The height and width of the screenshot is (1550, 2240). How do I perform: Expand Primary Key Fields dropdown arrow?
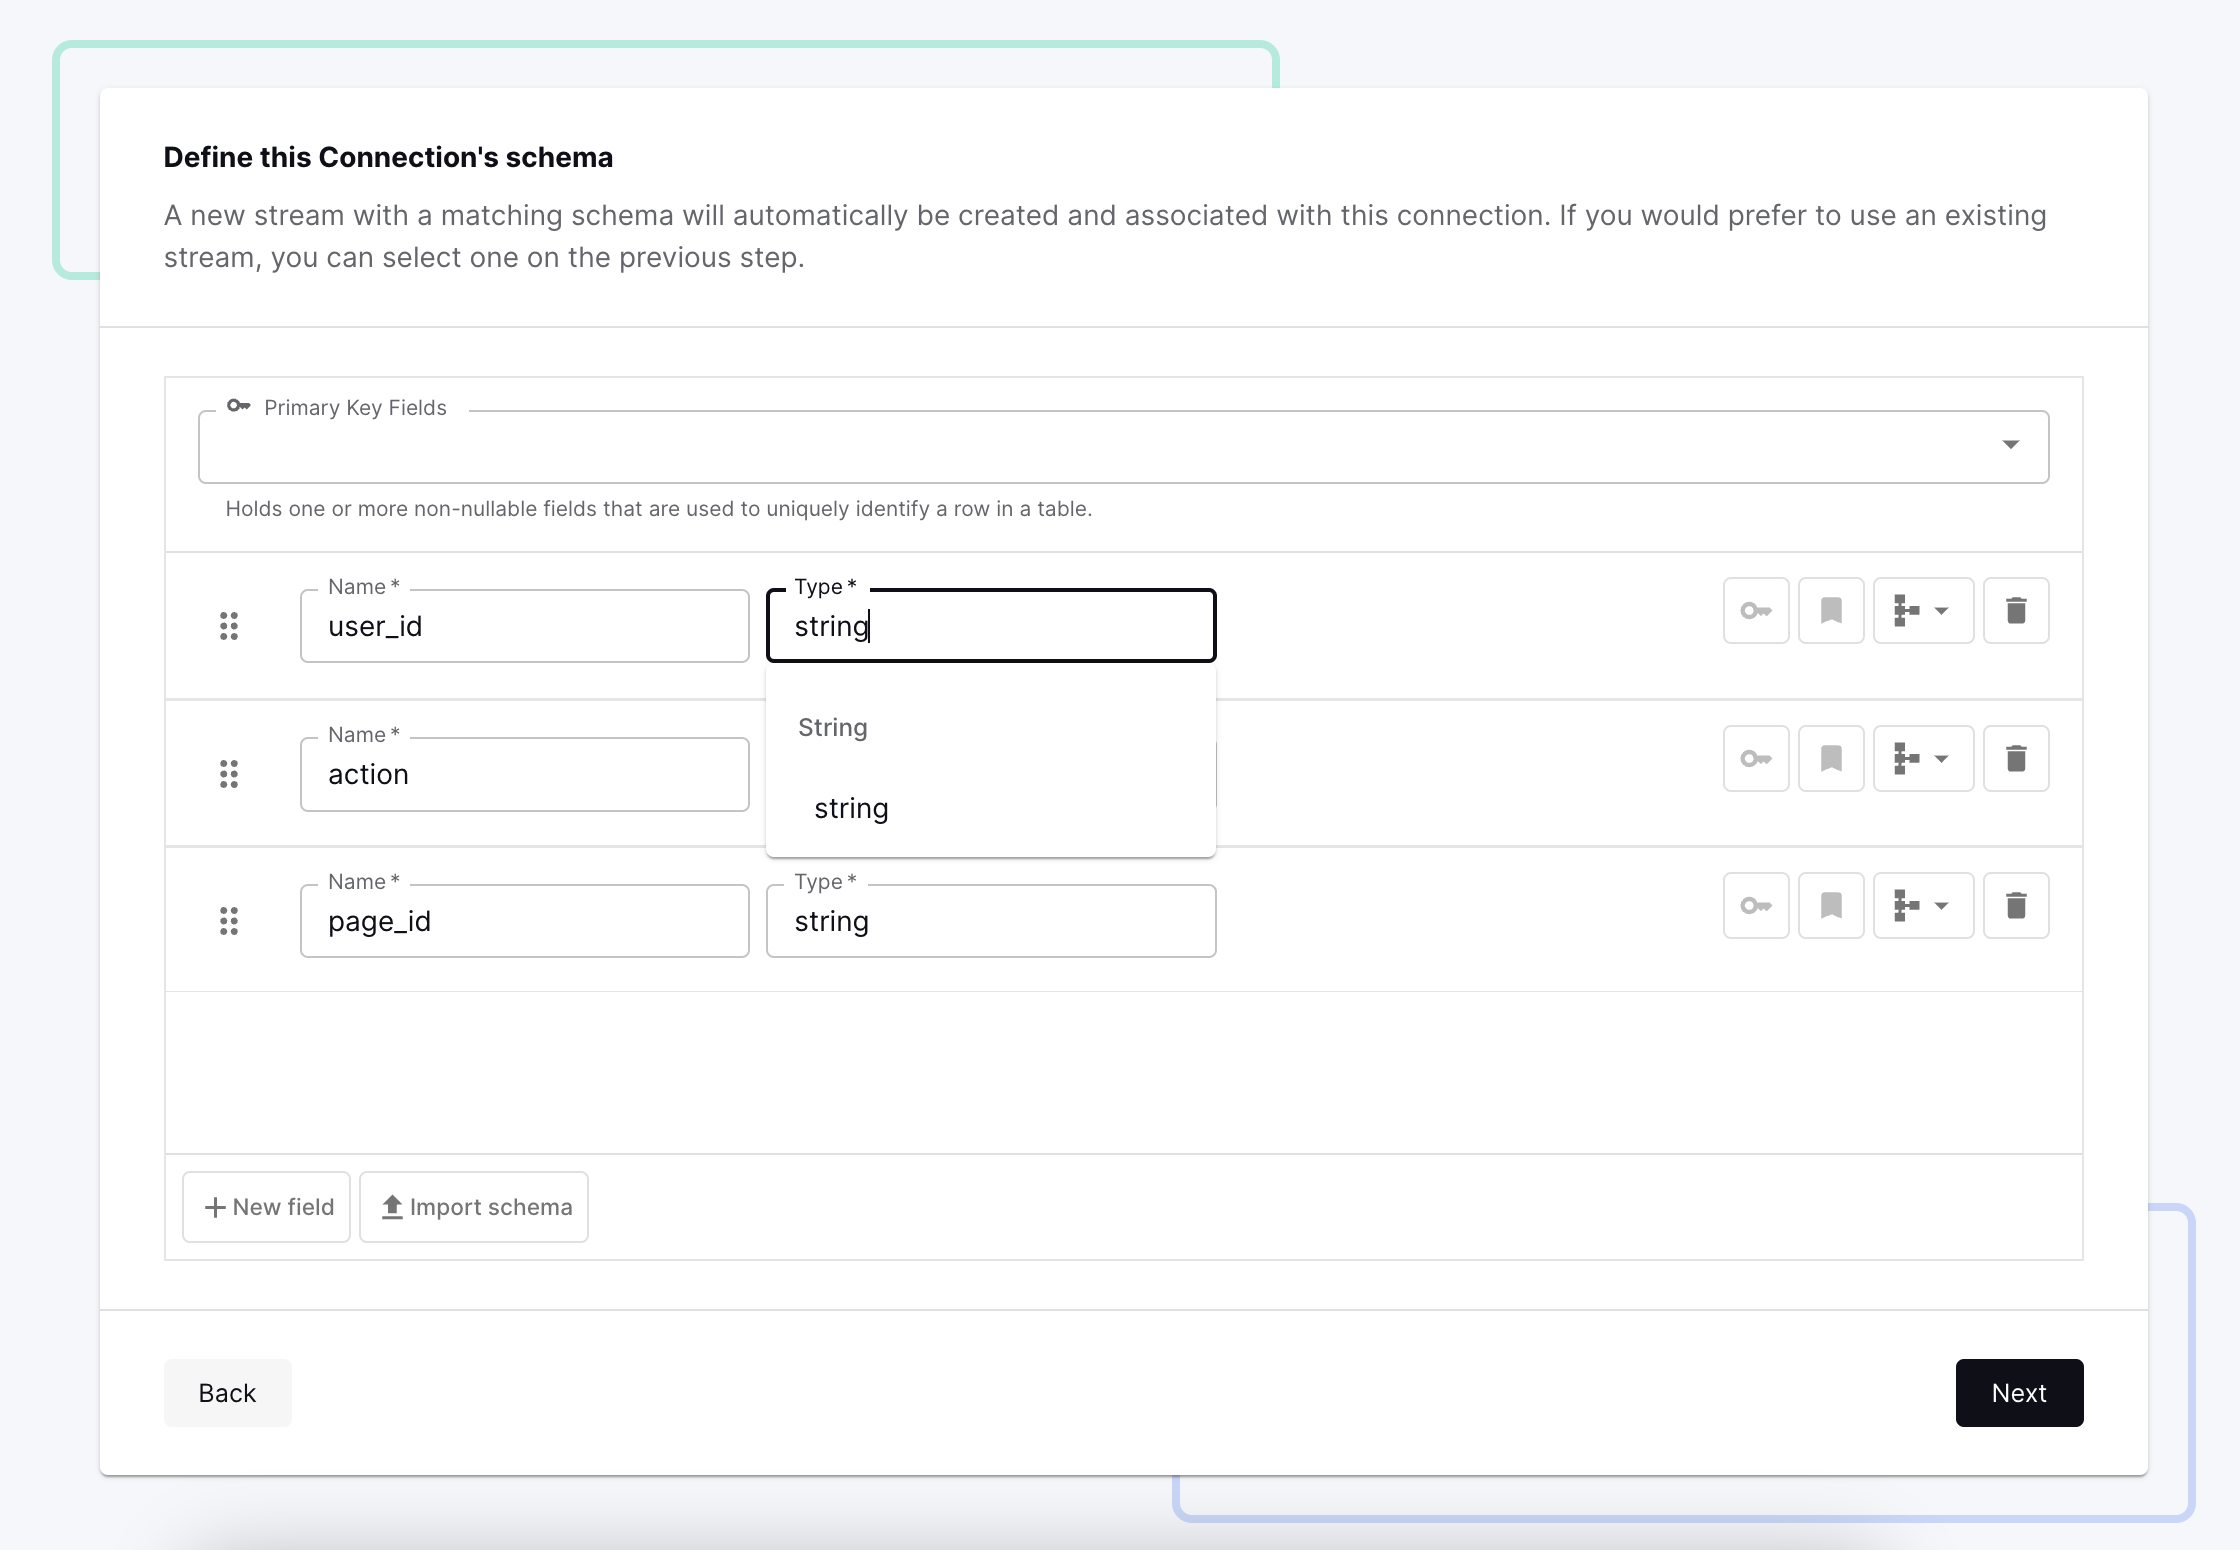[x=2010, y=445]
